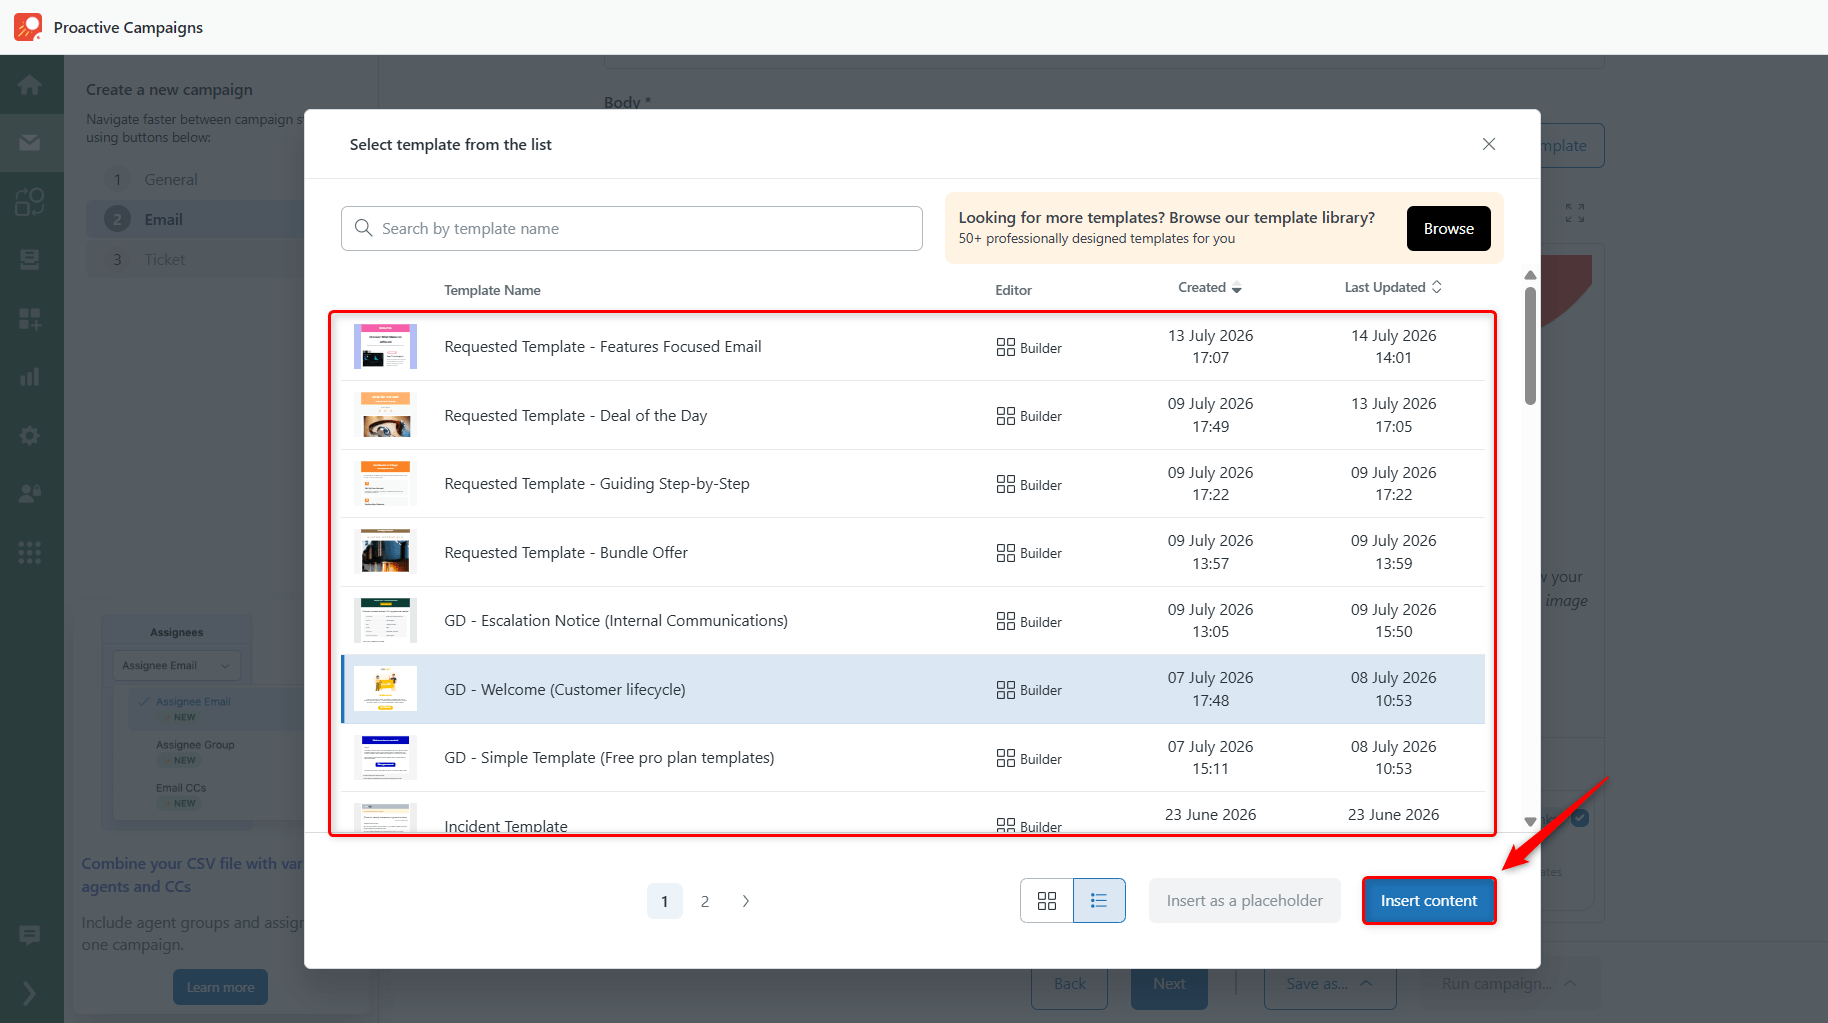Expand the sidebar with bottom chevron
This screenshot has width=1828, height=1023.
coord(29,993)
